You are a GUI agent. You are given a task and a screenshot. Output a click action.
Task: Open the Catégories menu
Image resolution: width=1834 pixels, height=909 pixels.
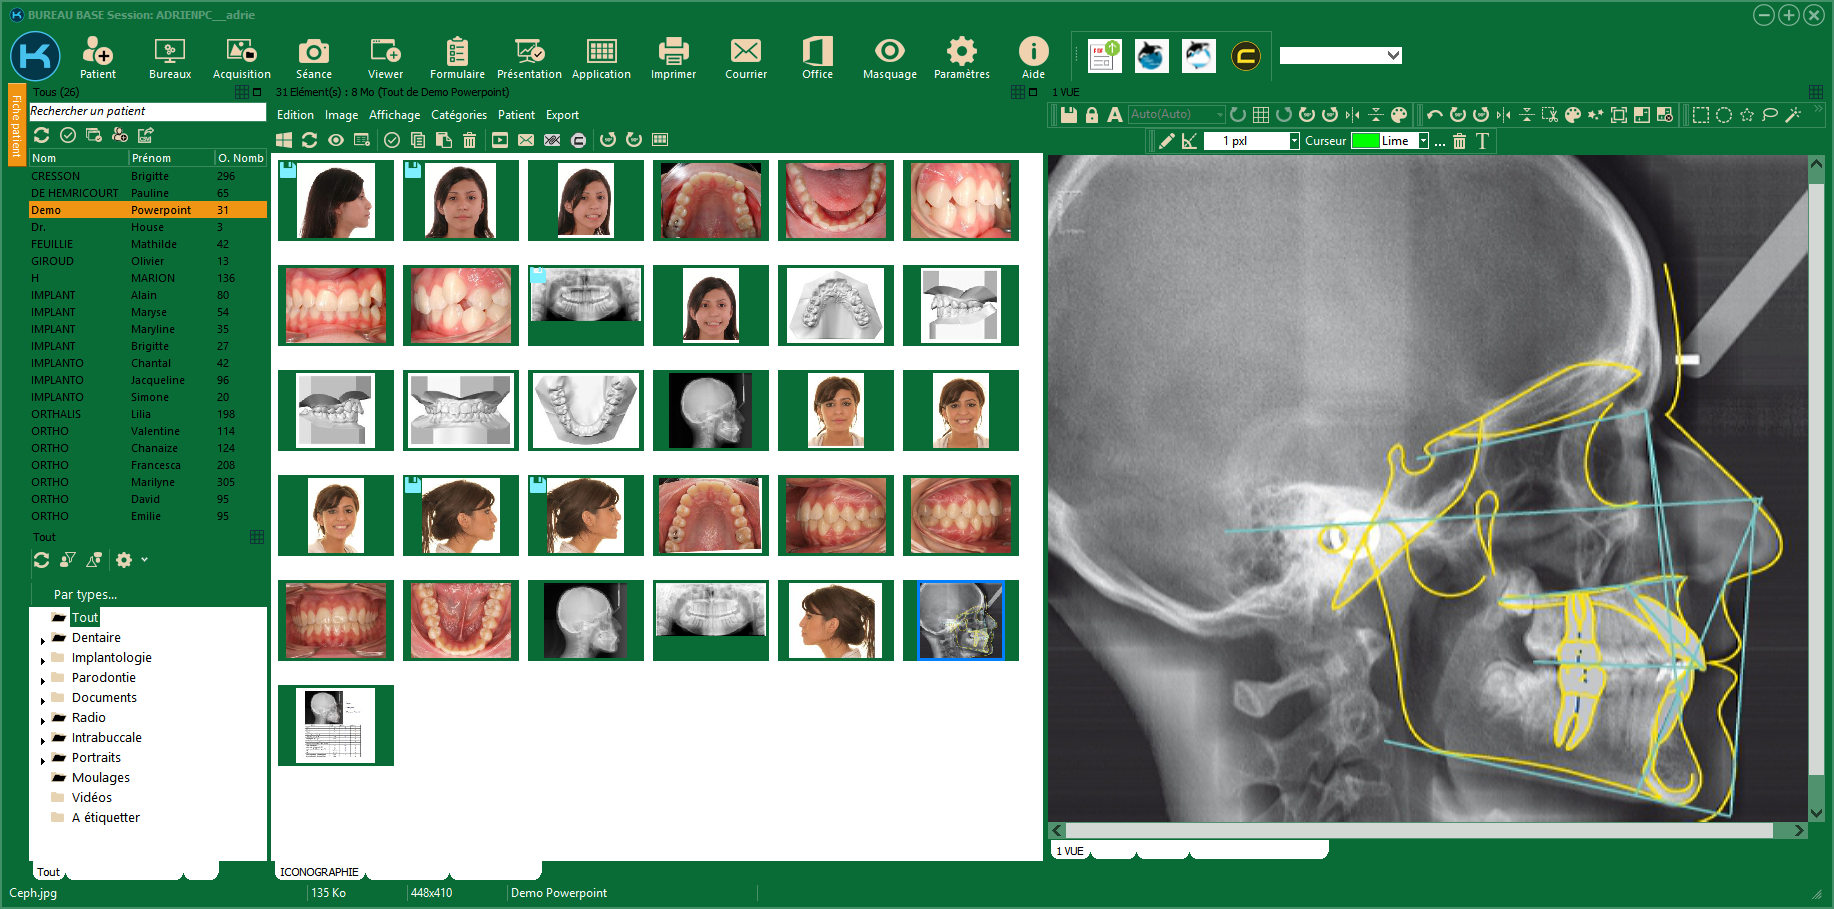[458, 115]
